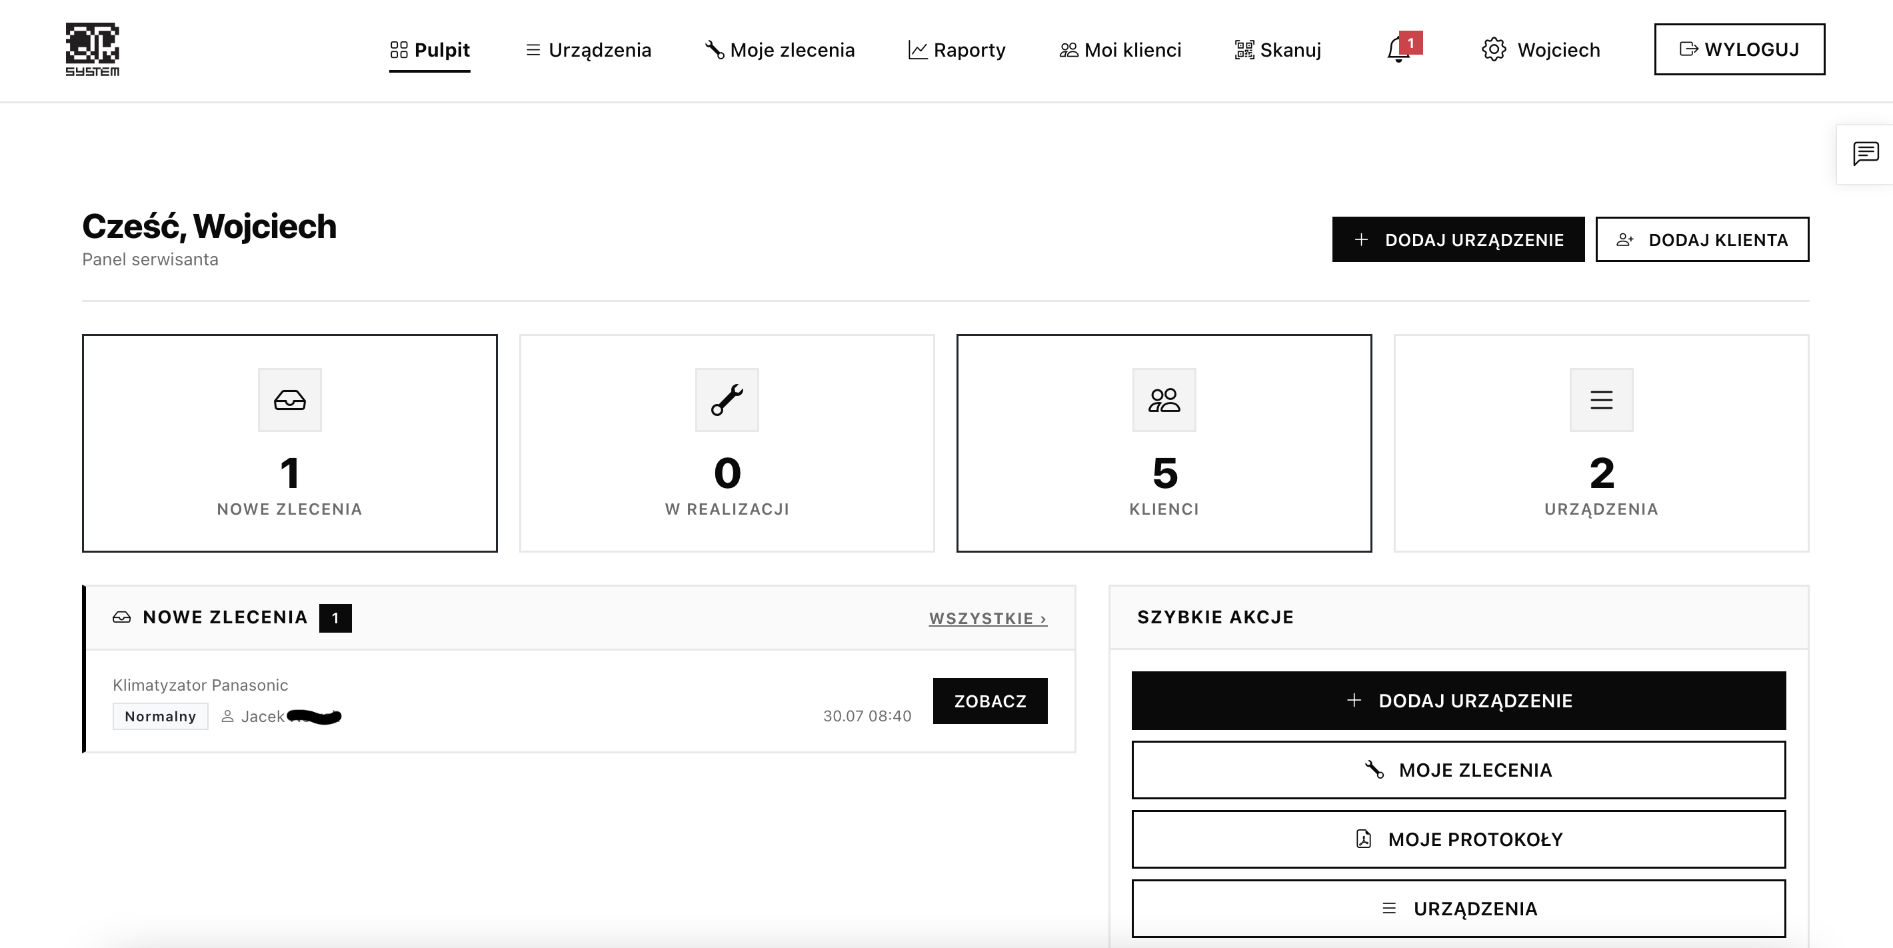Open Moi klienci navigation item
Image resolution: width=1893 pixels, height=948 pixels.
[x=1120, y=50]
